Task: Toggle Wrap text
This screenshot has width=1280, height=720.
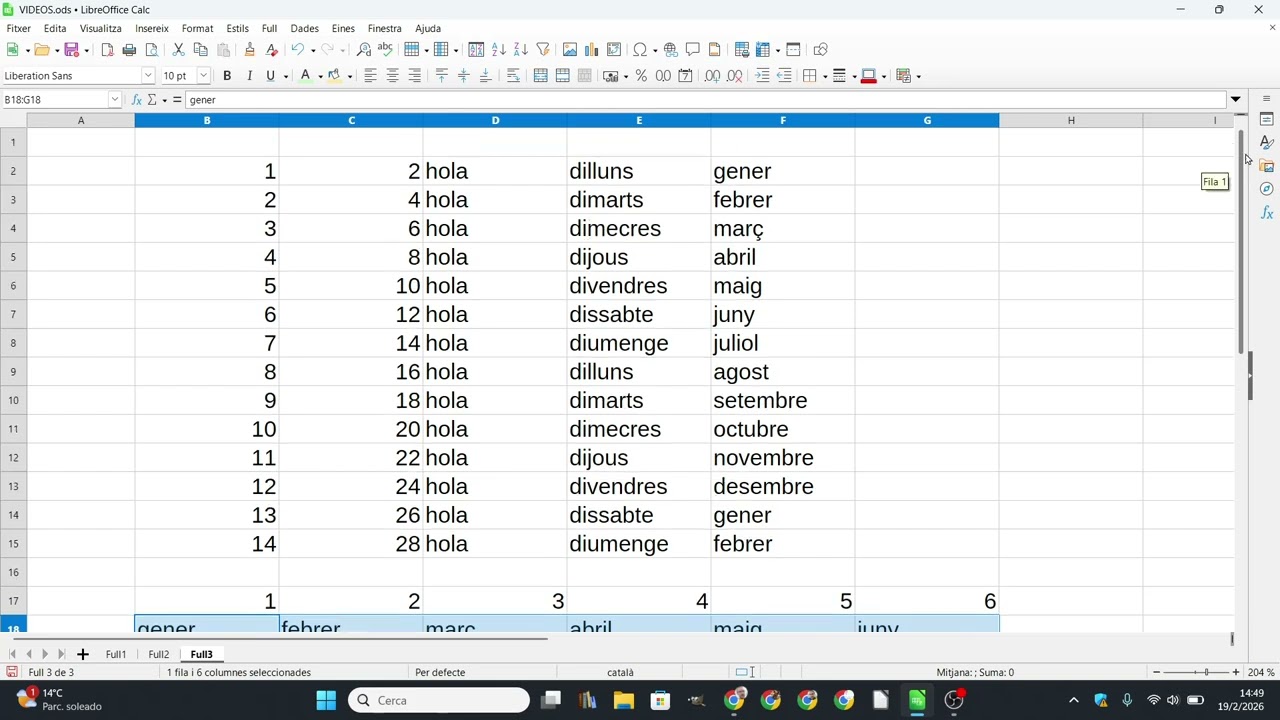Action: (x=513, y=76)
